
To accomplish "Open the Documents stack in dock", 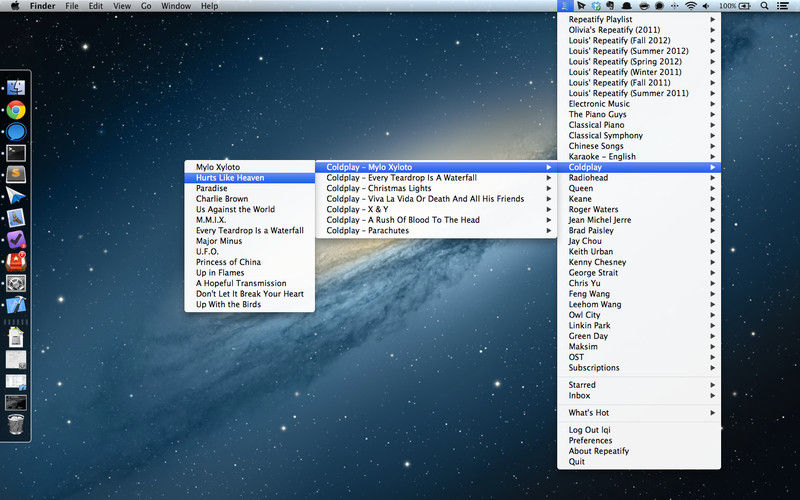I will click(16, 337).
